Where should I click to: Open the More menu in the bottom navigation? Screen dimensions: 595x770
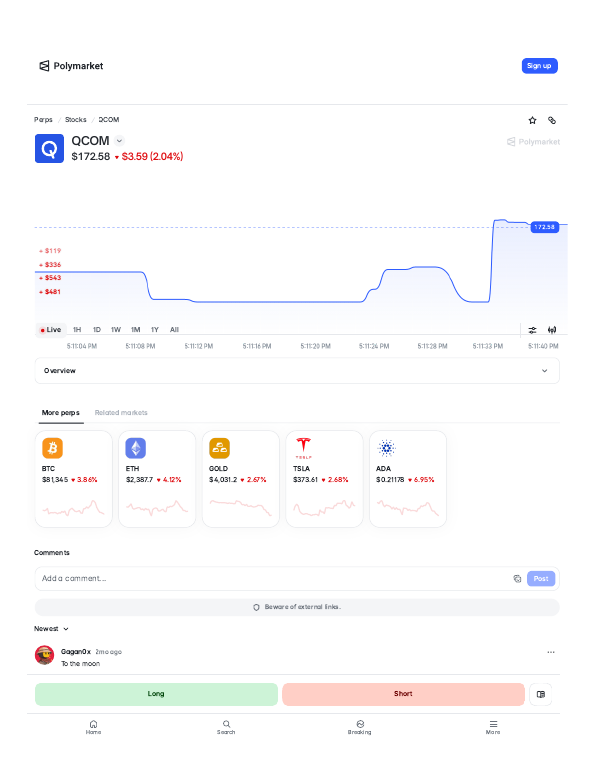[x=493, y=727]
